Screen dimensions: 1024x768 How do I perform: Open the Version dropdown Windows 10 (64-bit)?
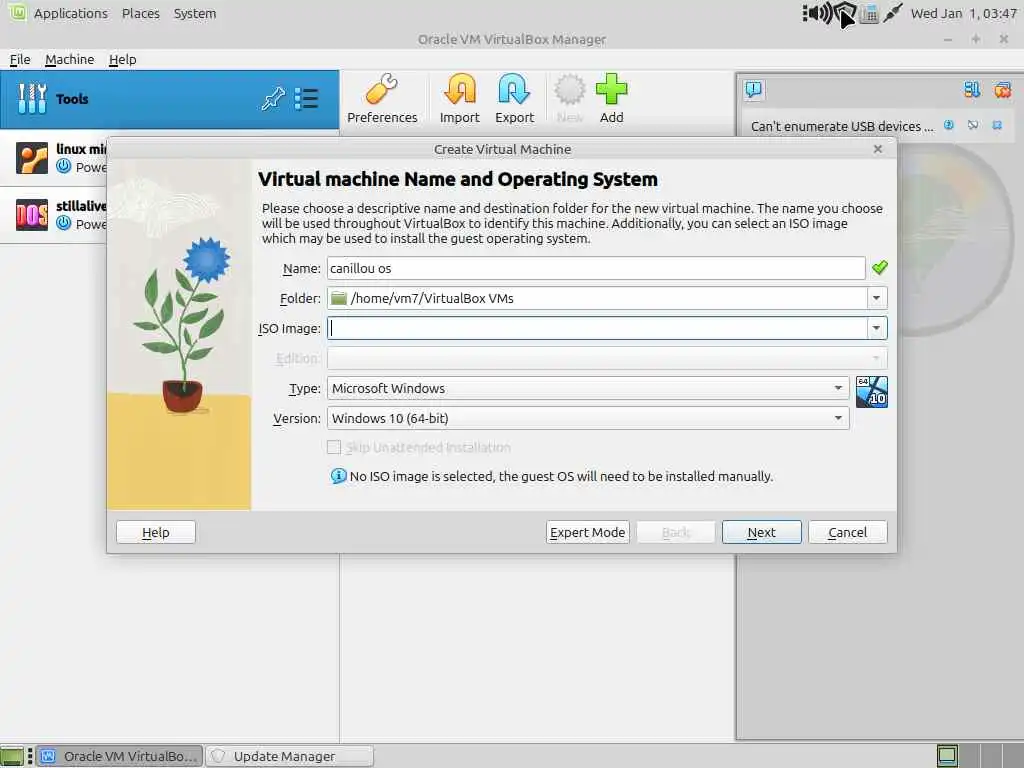click(x=588, y=419)
